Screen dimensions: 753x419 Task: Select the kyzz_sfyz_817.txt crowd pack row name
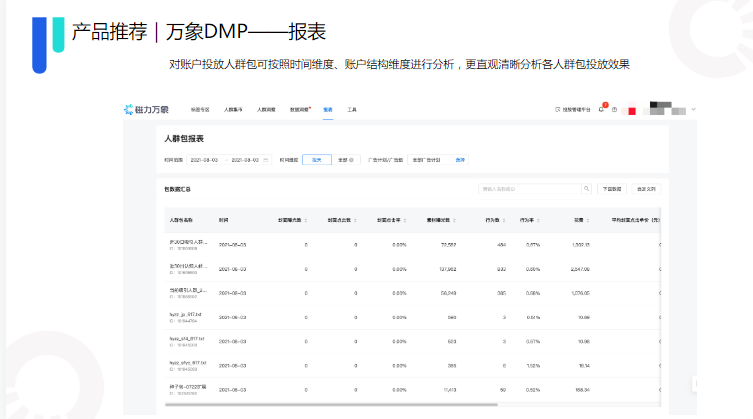[188, 362]
